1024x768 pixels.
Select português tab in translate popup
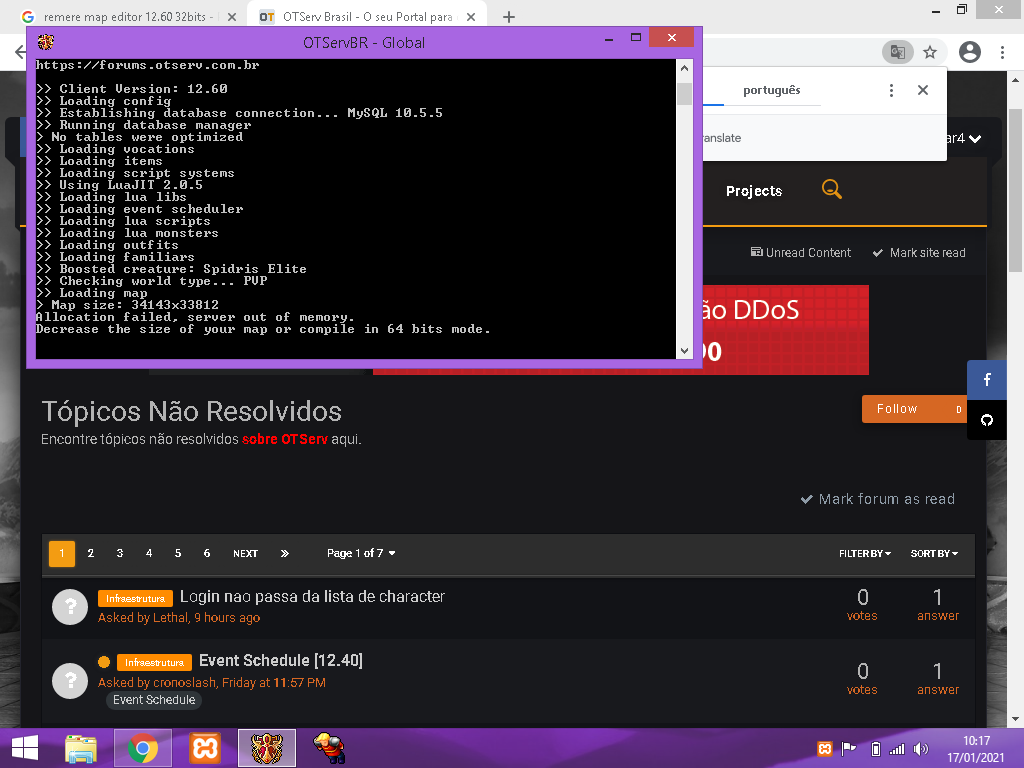pos(771,90)
